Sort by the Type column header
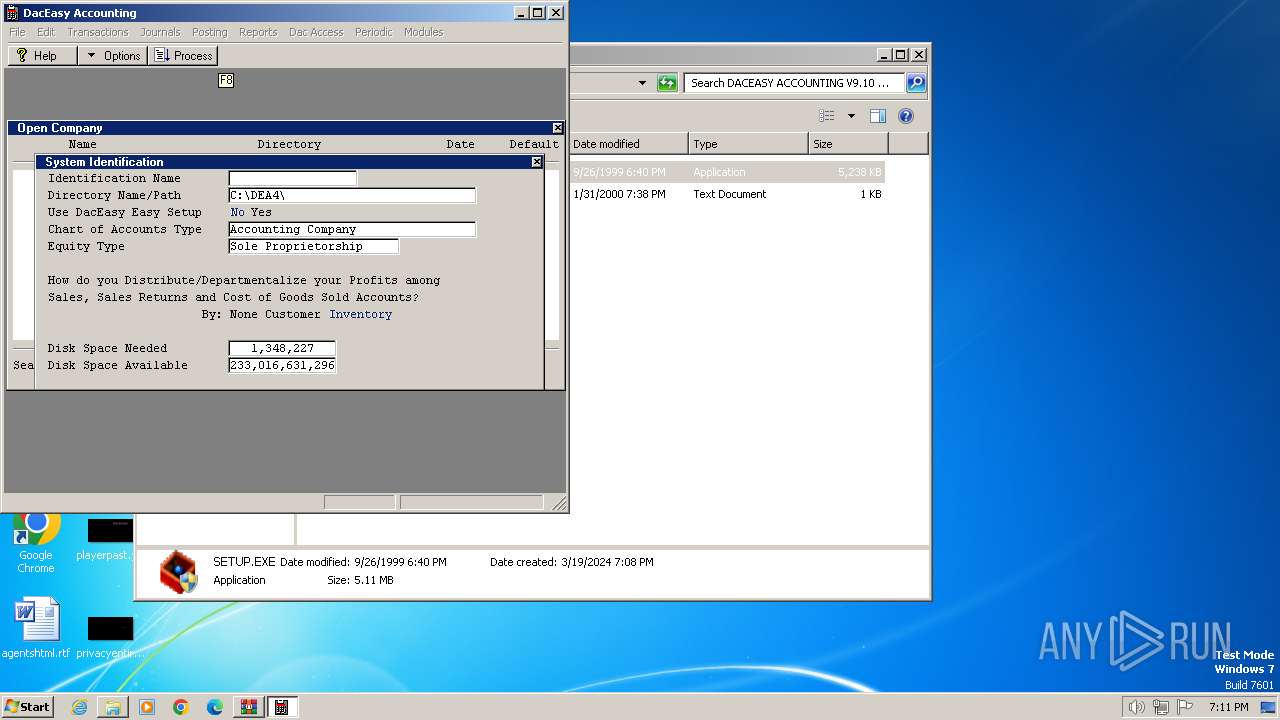This screenshot has height=720, width=1280. (x=748, y=144)
